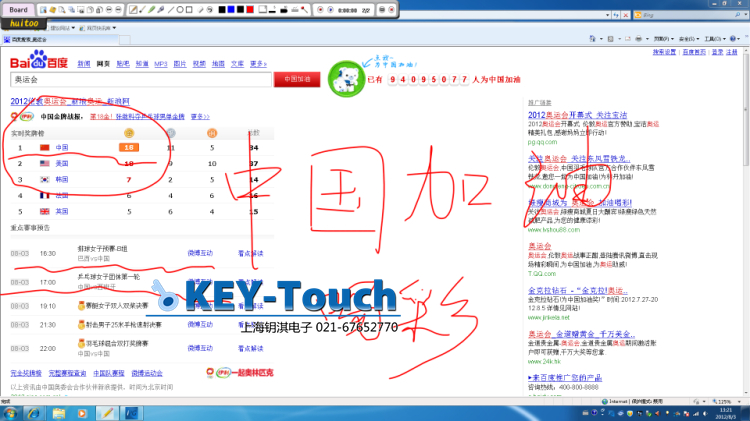Open IE home button dropdown arrow
Image resolution: width=750 pixels, height=421 pixels.
pyautogui.click(x=601, y=39)
